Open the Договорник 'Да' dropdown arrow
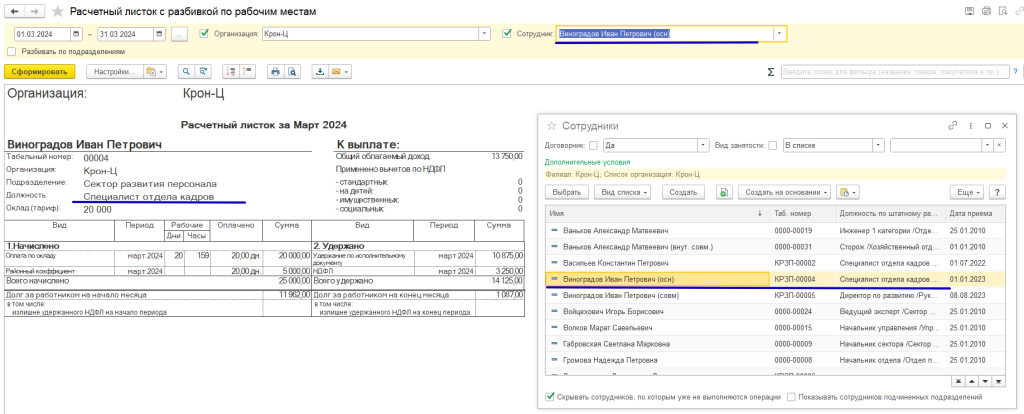The image size is (1024, 414). (703, 146)
